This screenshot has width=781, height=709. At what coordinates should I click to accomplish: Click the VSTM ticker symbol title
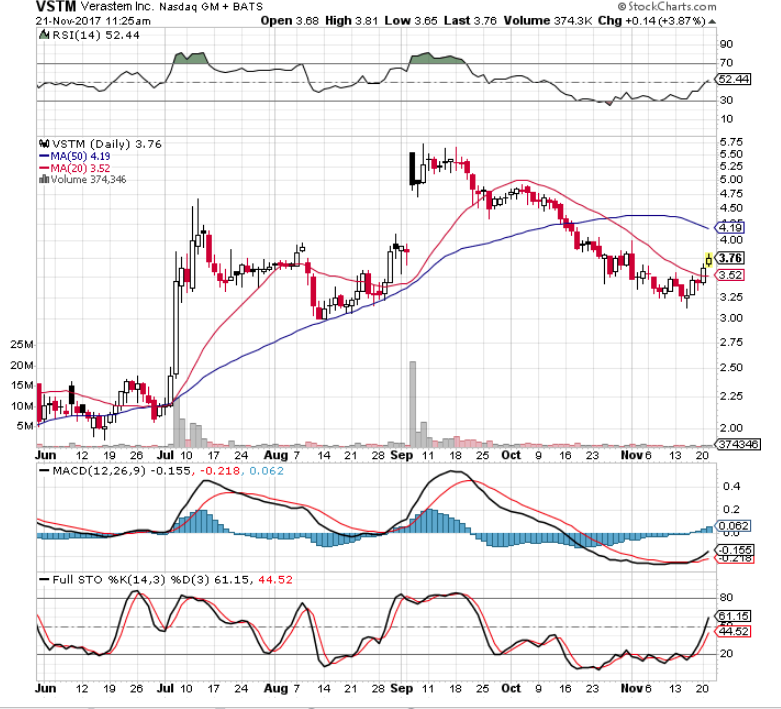point(56,6)
